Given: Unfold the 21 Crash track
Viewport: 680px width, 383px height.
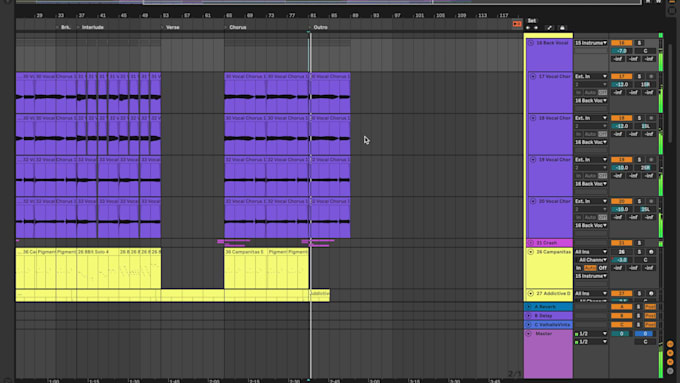Looking at the screenshot, I should coord(531,243).
